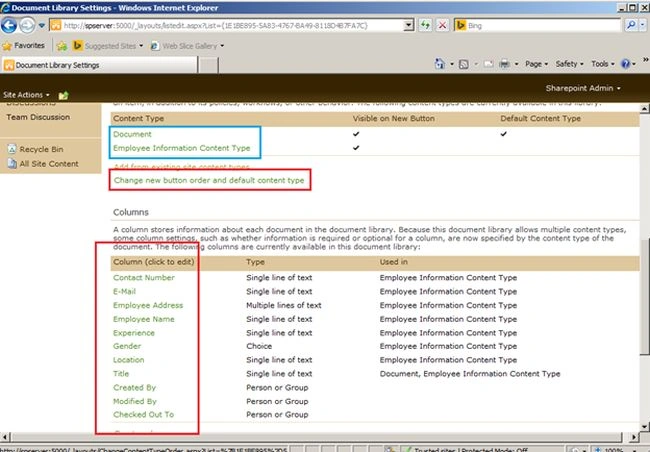Edit the Gender column

[x=127, y=346]
